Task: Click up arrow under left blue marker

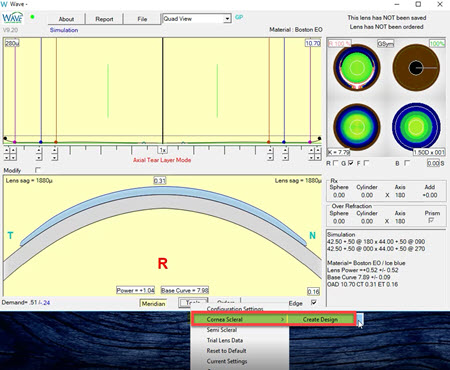Action: point(39,150)
